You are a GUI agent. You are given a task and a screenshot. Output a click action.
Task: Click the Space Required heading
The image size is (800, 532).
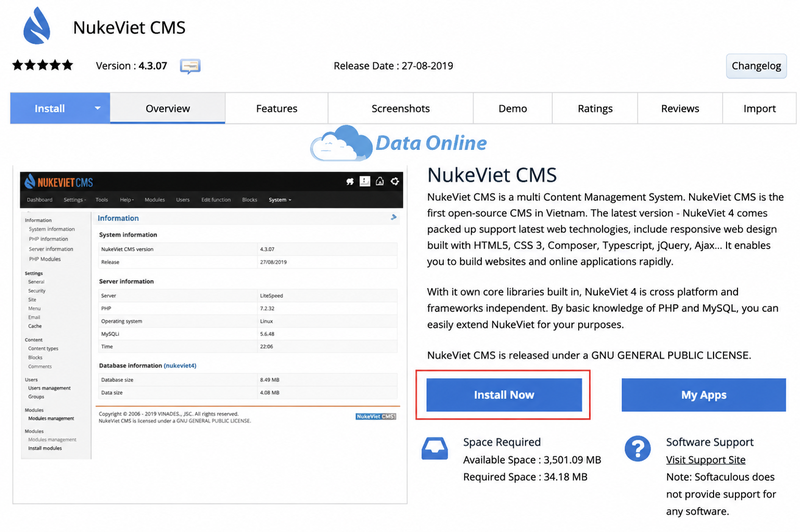pos(502,442)
